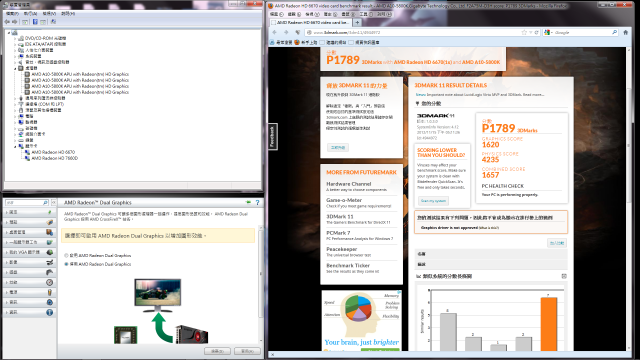Select AMD Radeon HD 6670 in device tree
Viewport: 640px width, 360px height.
click(53, 152)
